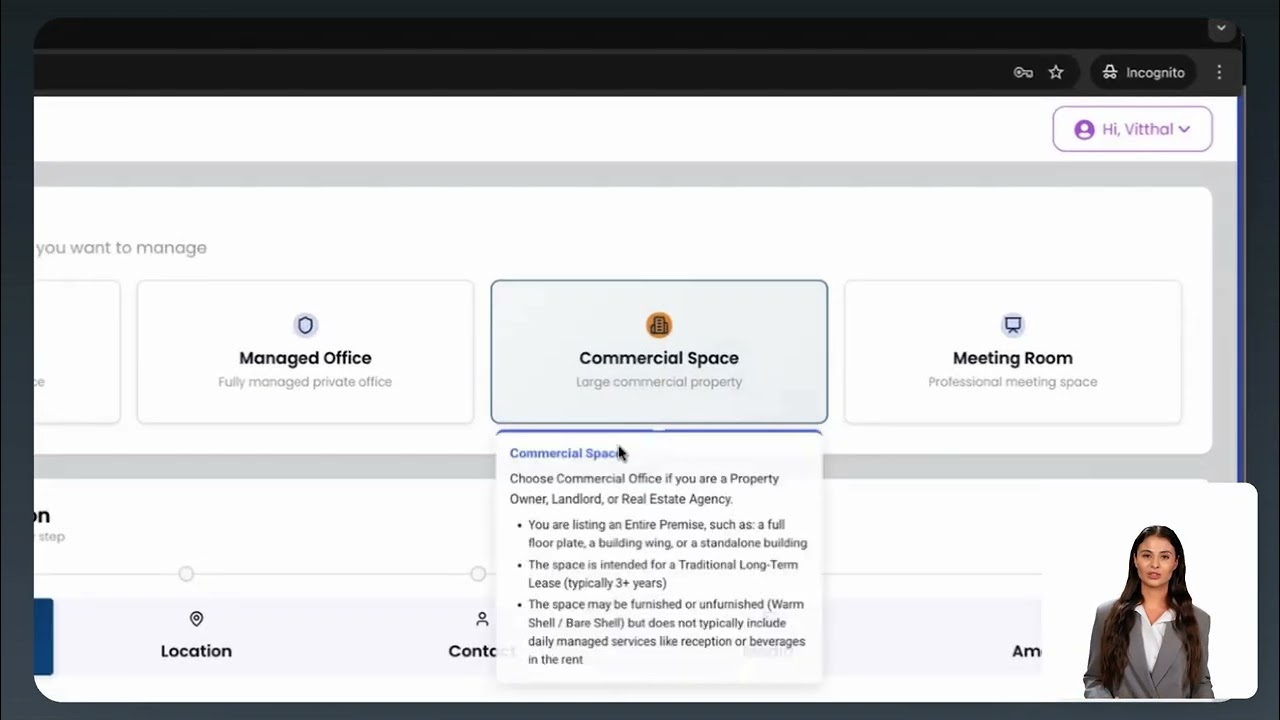Click the 'Professional meeting space' subtitle
Screen dimensions: 1280x720
[x=1013, y=382]
